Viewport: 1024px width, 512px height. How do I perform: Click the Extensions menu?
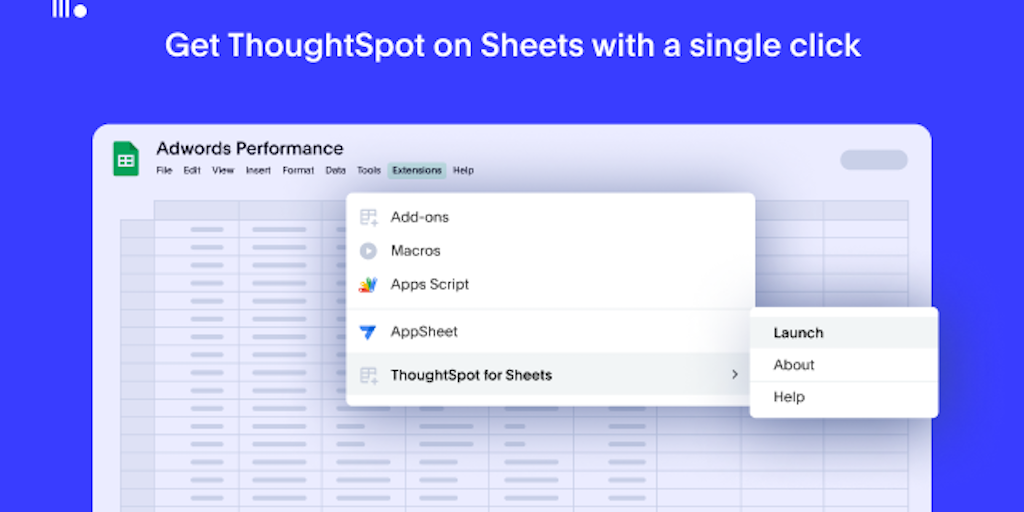[417, 170]
